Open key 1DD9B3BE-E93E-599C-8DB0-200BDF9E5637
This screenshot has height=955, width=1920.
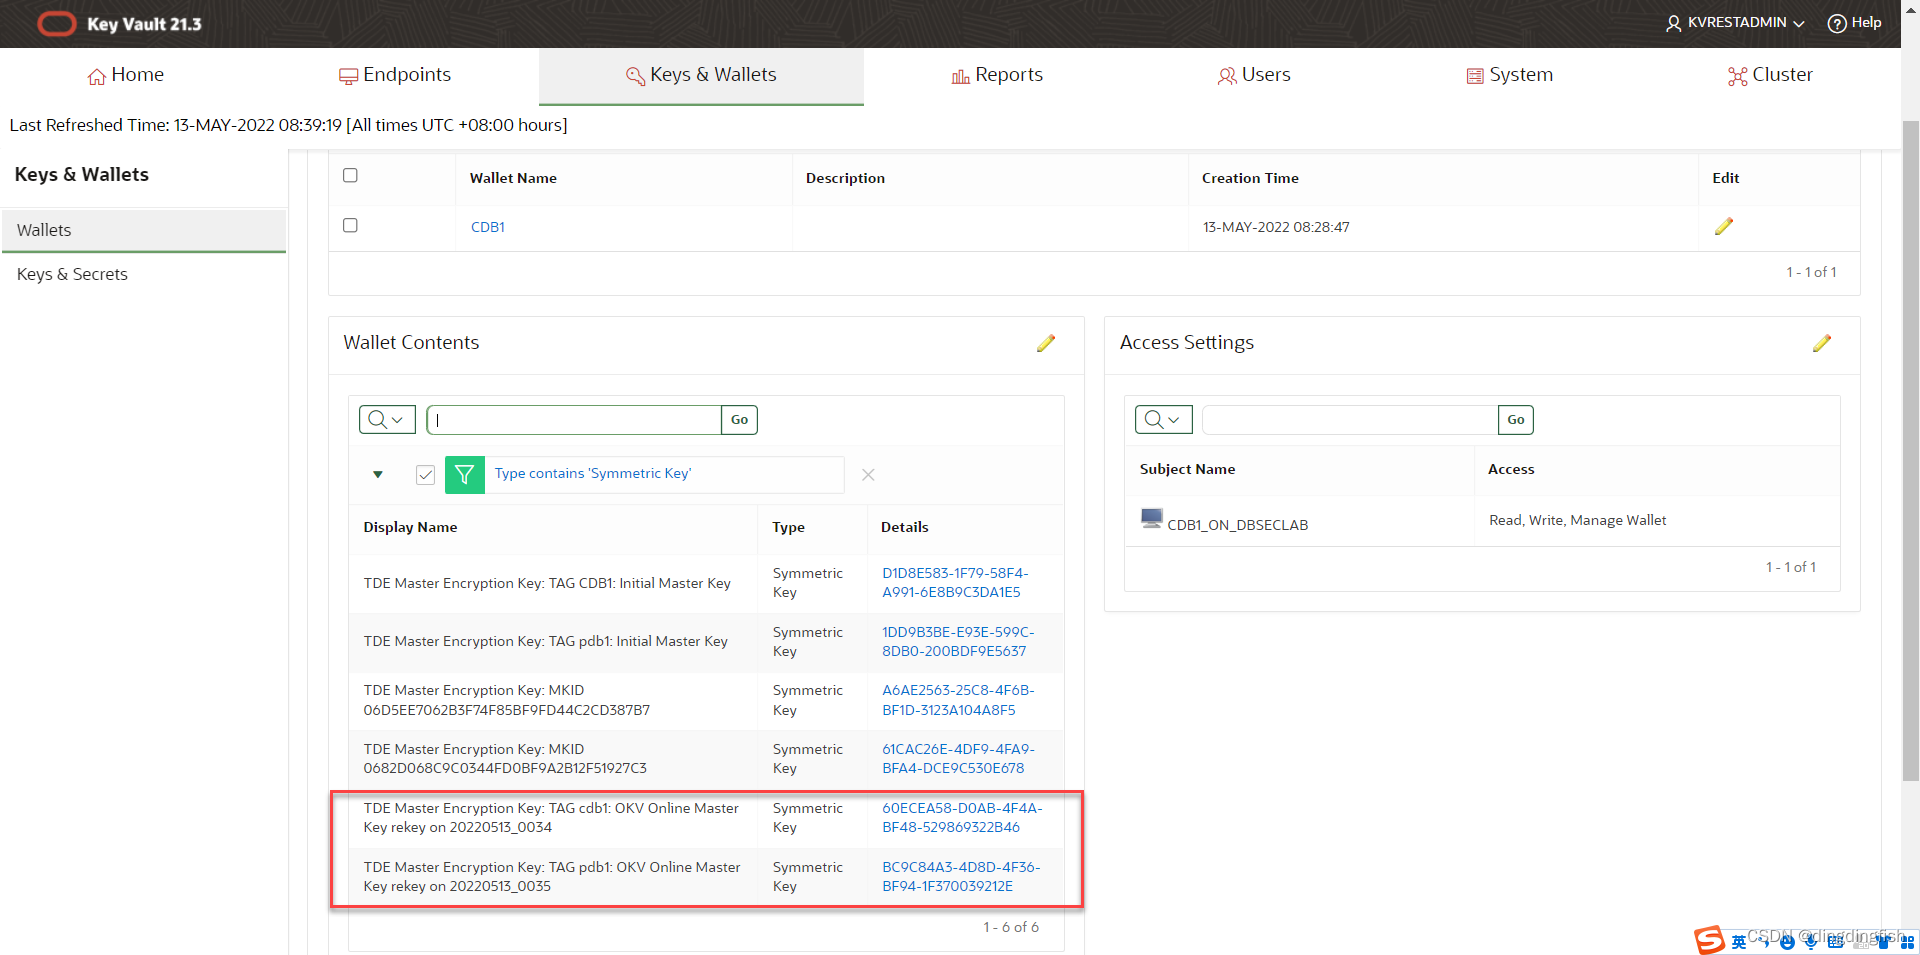click(x=957, y=642)
